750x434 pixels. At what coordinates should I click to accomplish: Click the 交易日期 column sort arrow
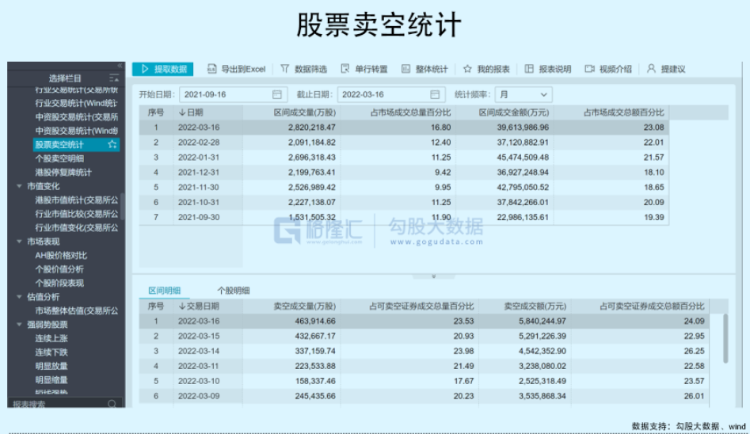[x=182, y=306]
